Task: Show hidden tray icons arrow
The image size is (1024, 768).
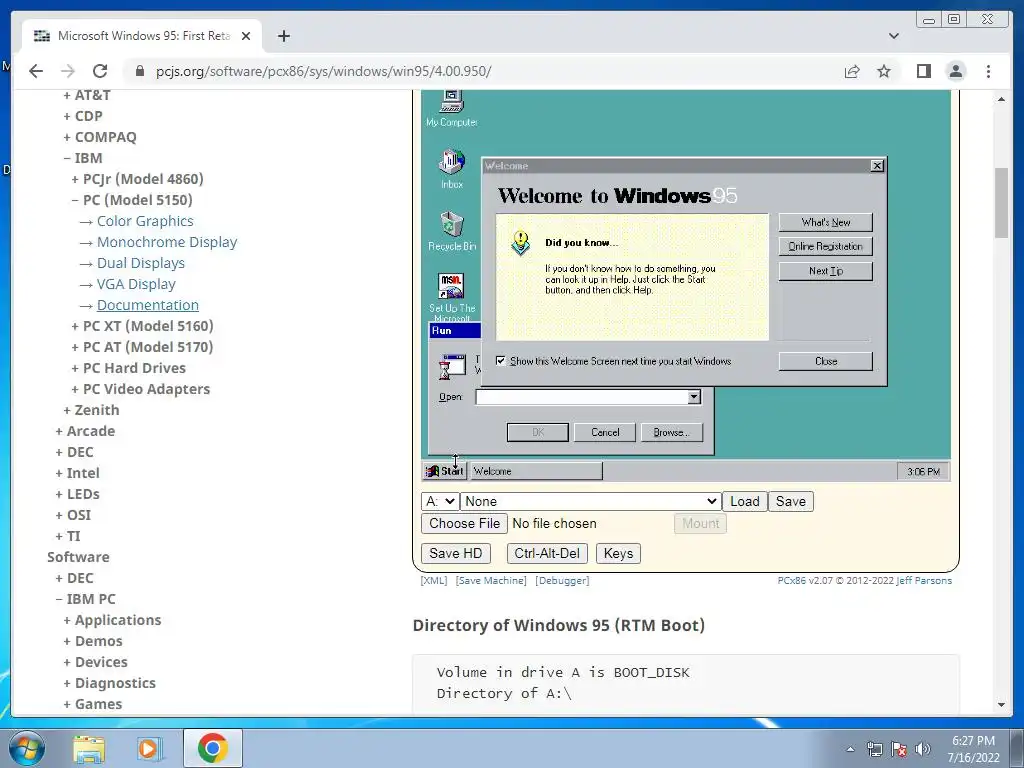Action: [x=850, y=749]
